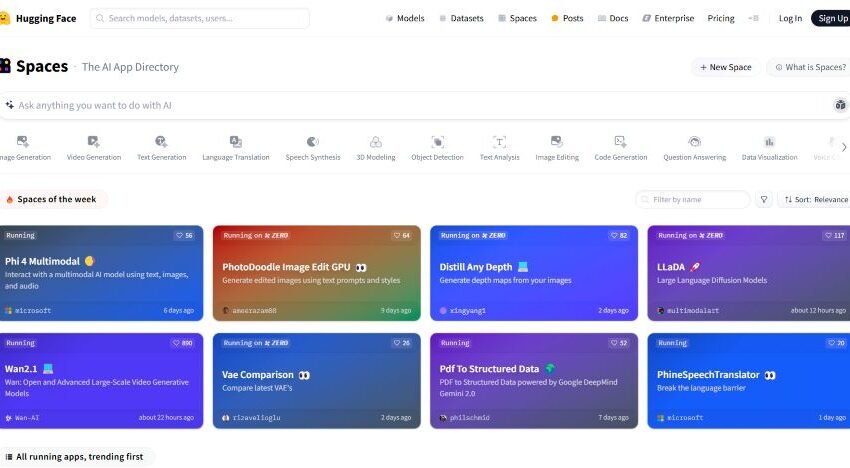Click the New Space button
The height and width of the screenshot is (468, 850).
pyautogui.click(x=725, y=67)
